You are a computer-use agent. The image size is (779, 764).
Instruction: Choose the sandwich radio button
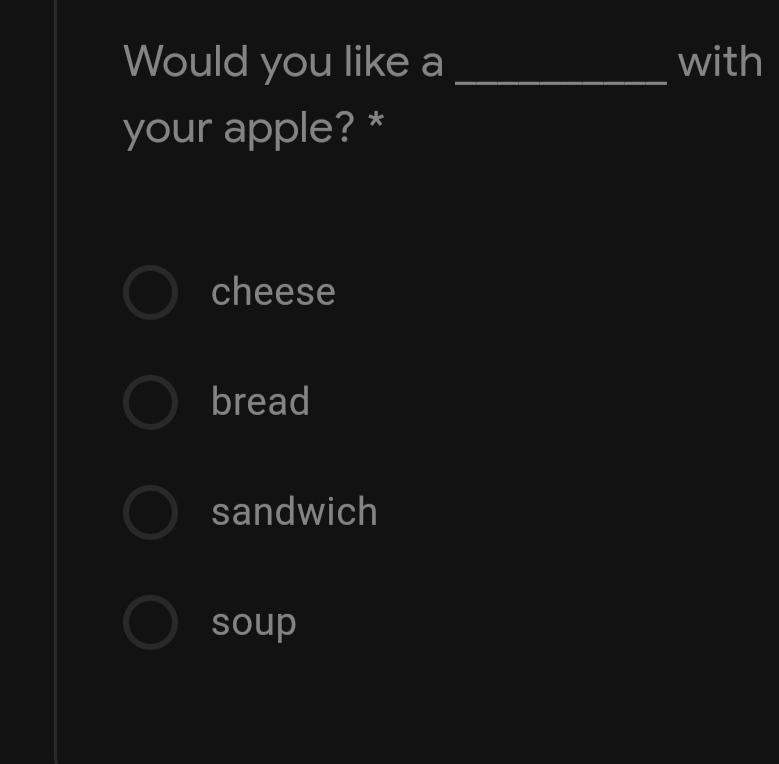[x=150, y=512]
